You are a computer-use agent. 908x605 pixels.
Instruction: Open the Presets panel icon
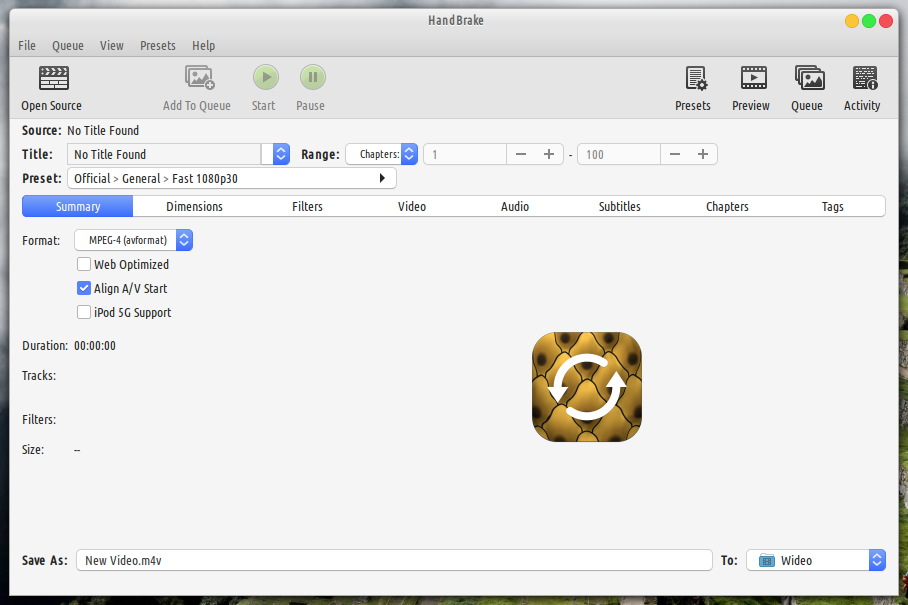pyautogui.click(x=695, y=78)
